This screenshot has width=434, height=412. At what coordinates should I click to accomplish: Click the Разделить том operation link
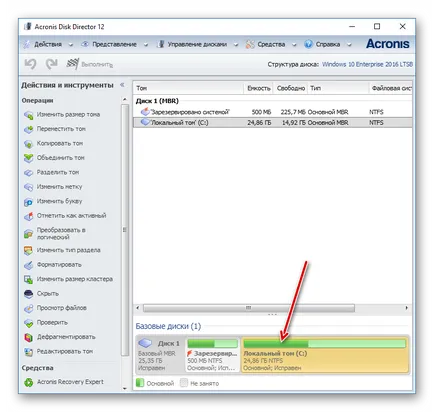coord(58,172)
